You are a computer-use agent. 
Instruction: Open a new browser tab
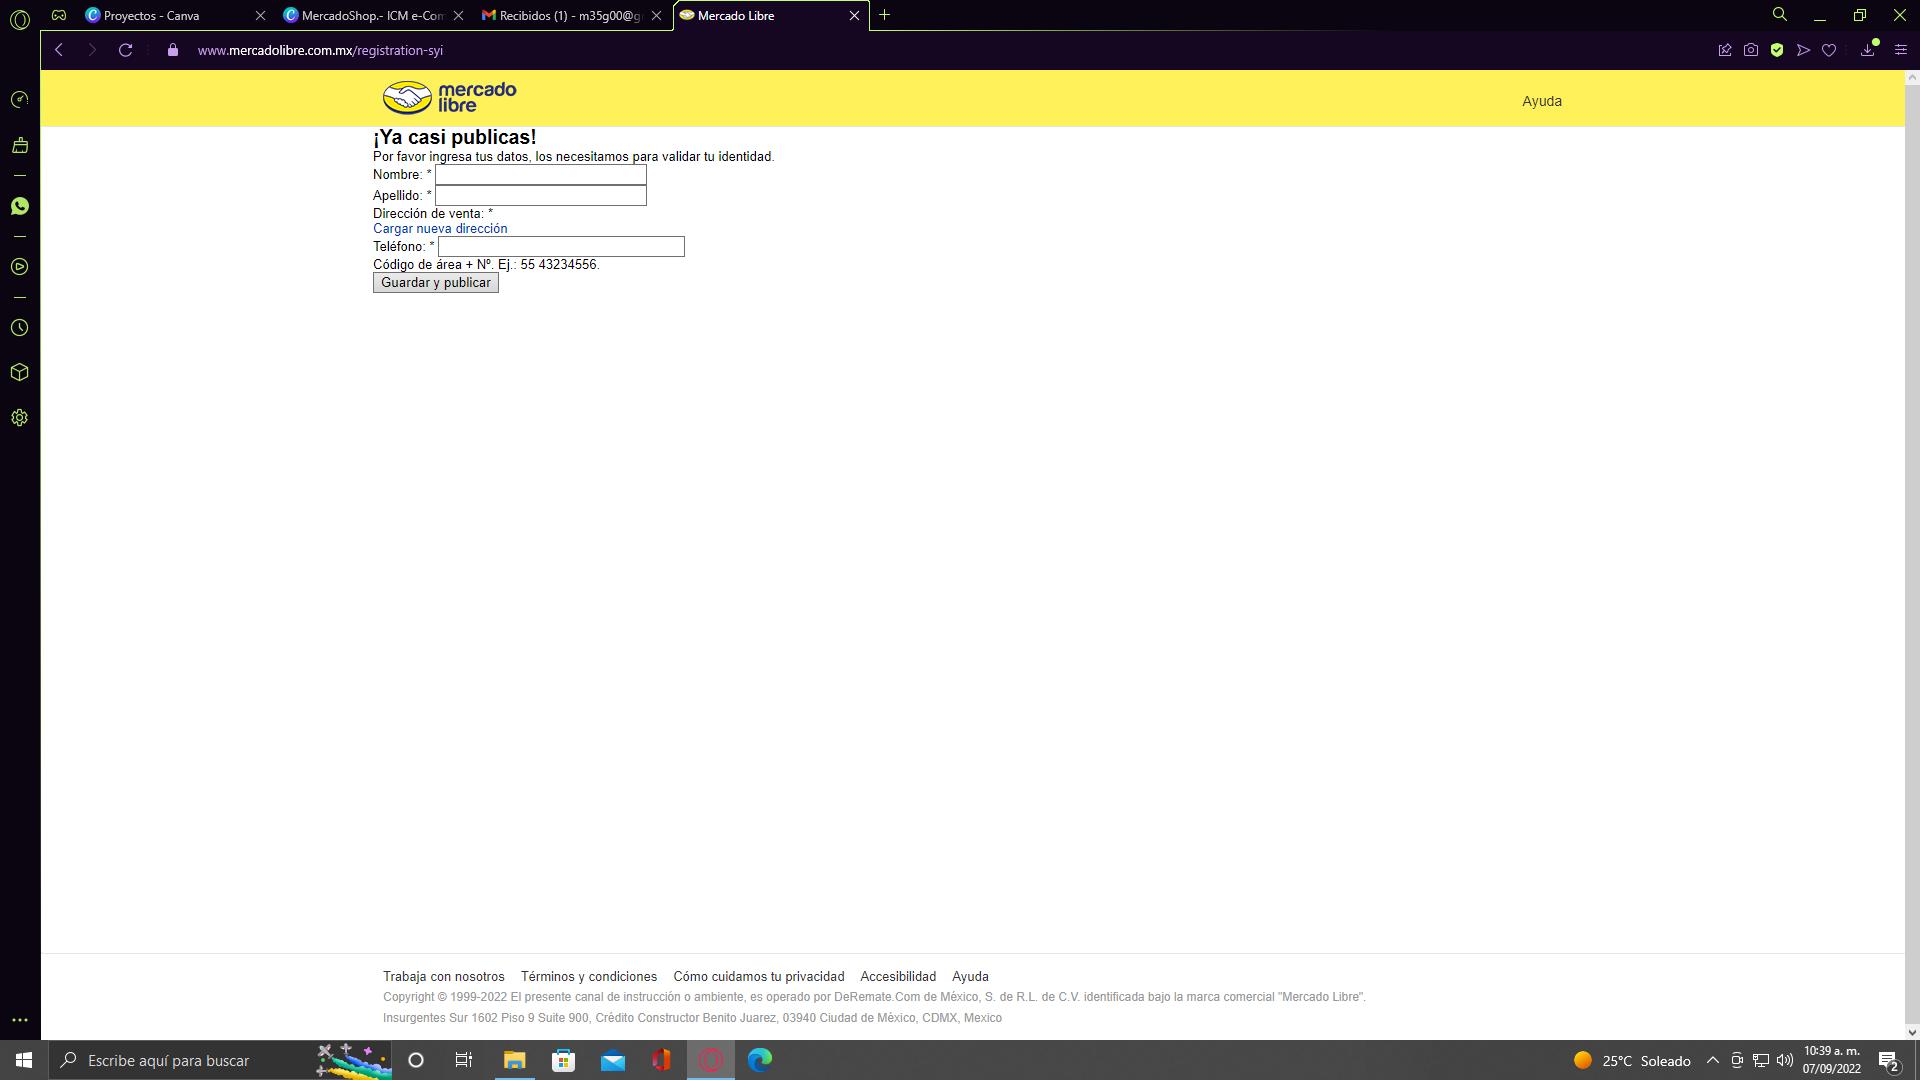pos(884,15)
